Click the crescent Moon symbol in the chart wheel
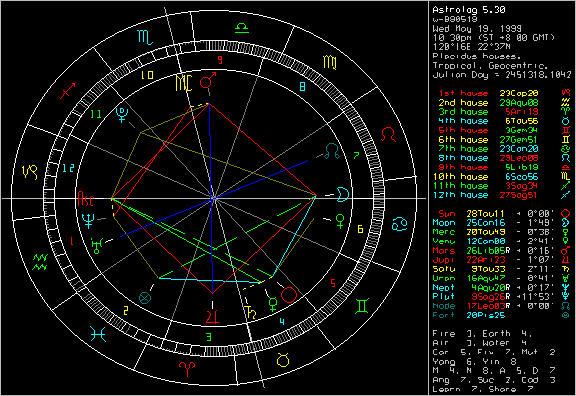Screen dimensions: 576x396 click(342, 194)
